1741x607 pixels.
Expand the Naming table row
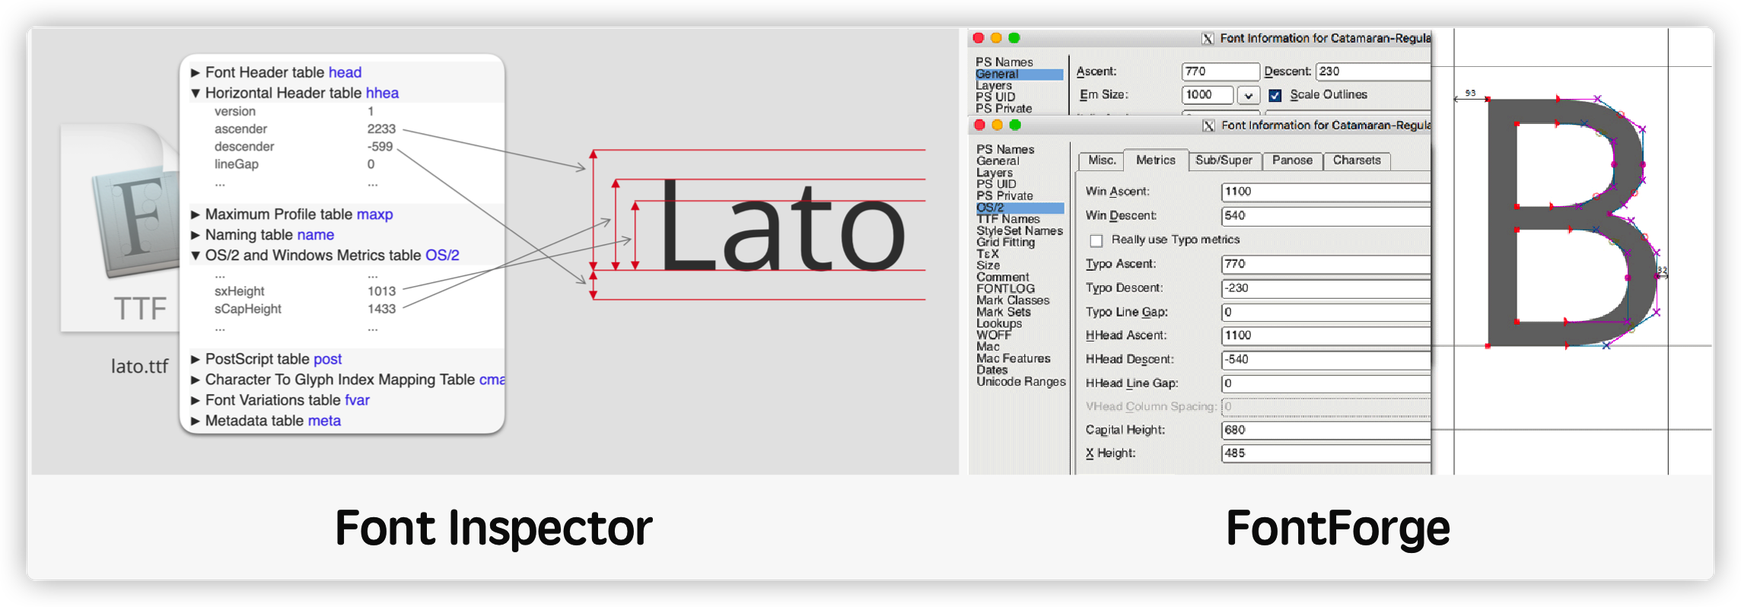(196, 235)
